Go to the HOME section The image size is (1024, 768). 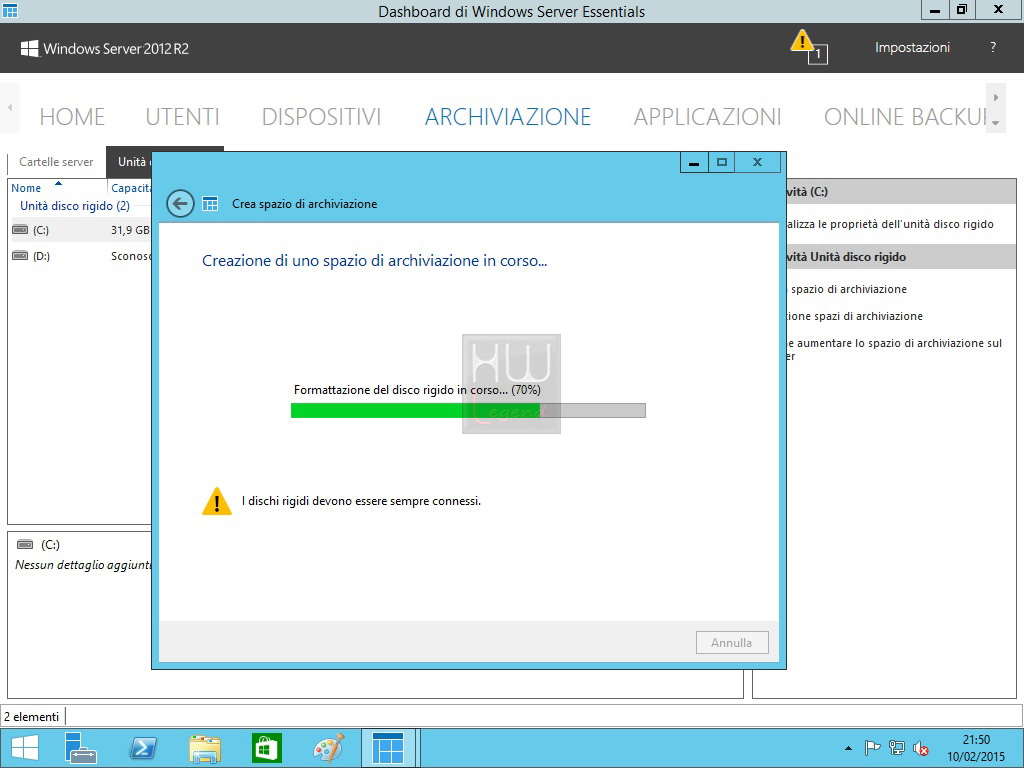pyautogui.click(x=72, y=116)
